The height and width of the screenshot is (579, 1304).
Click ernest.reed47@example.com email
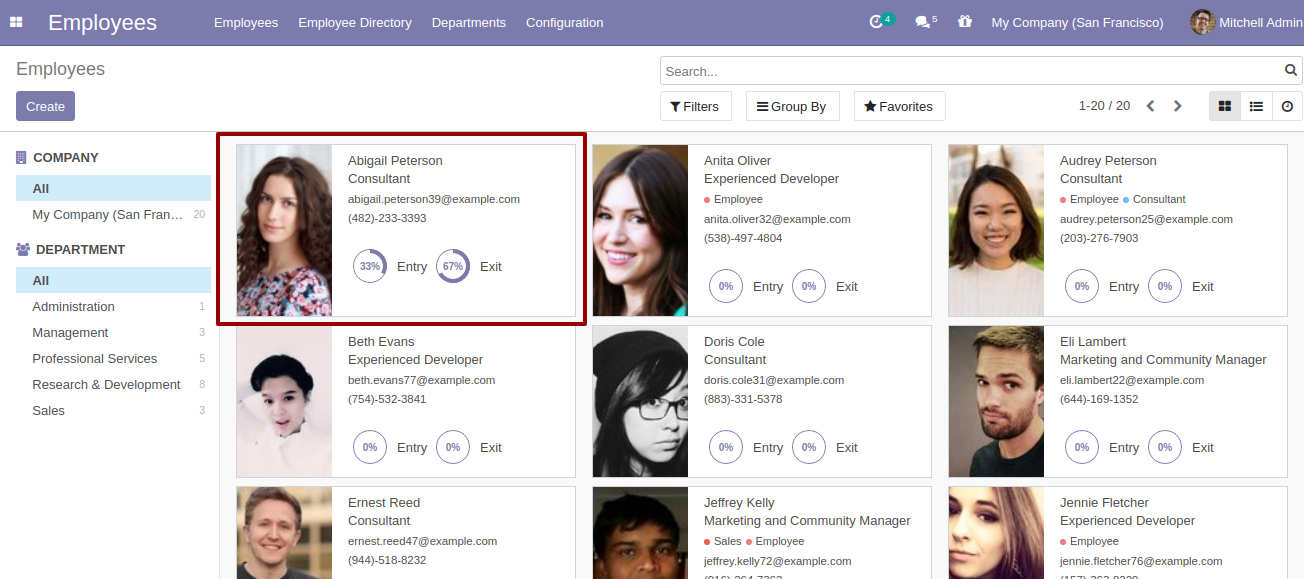423,541
